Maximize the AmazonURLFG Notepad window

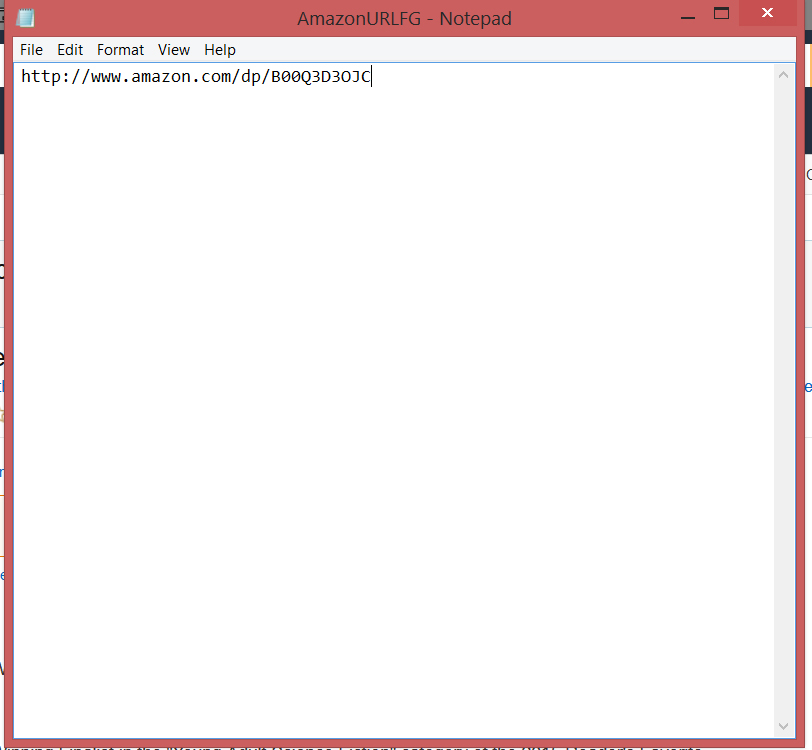click(x=721, y=14)
